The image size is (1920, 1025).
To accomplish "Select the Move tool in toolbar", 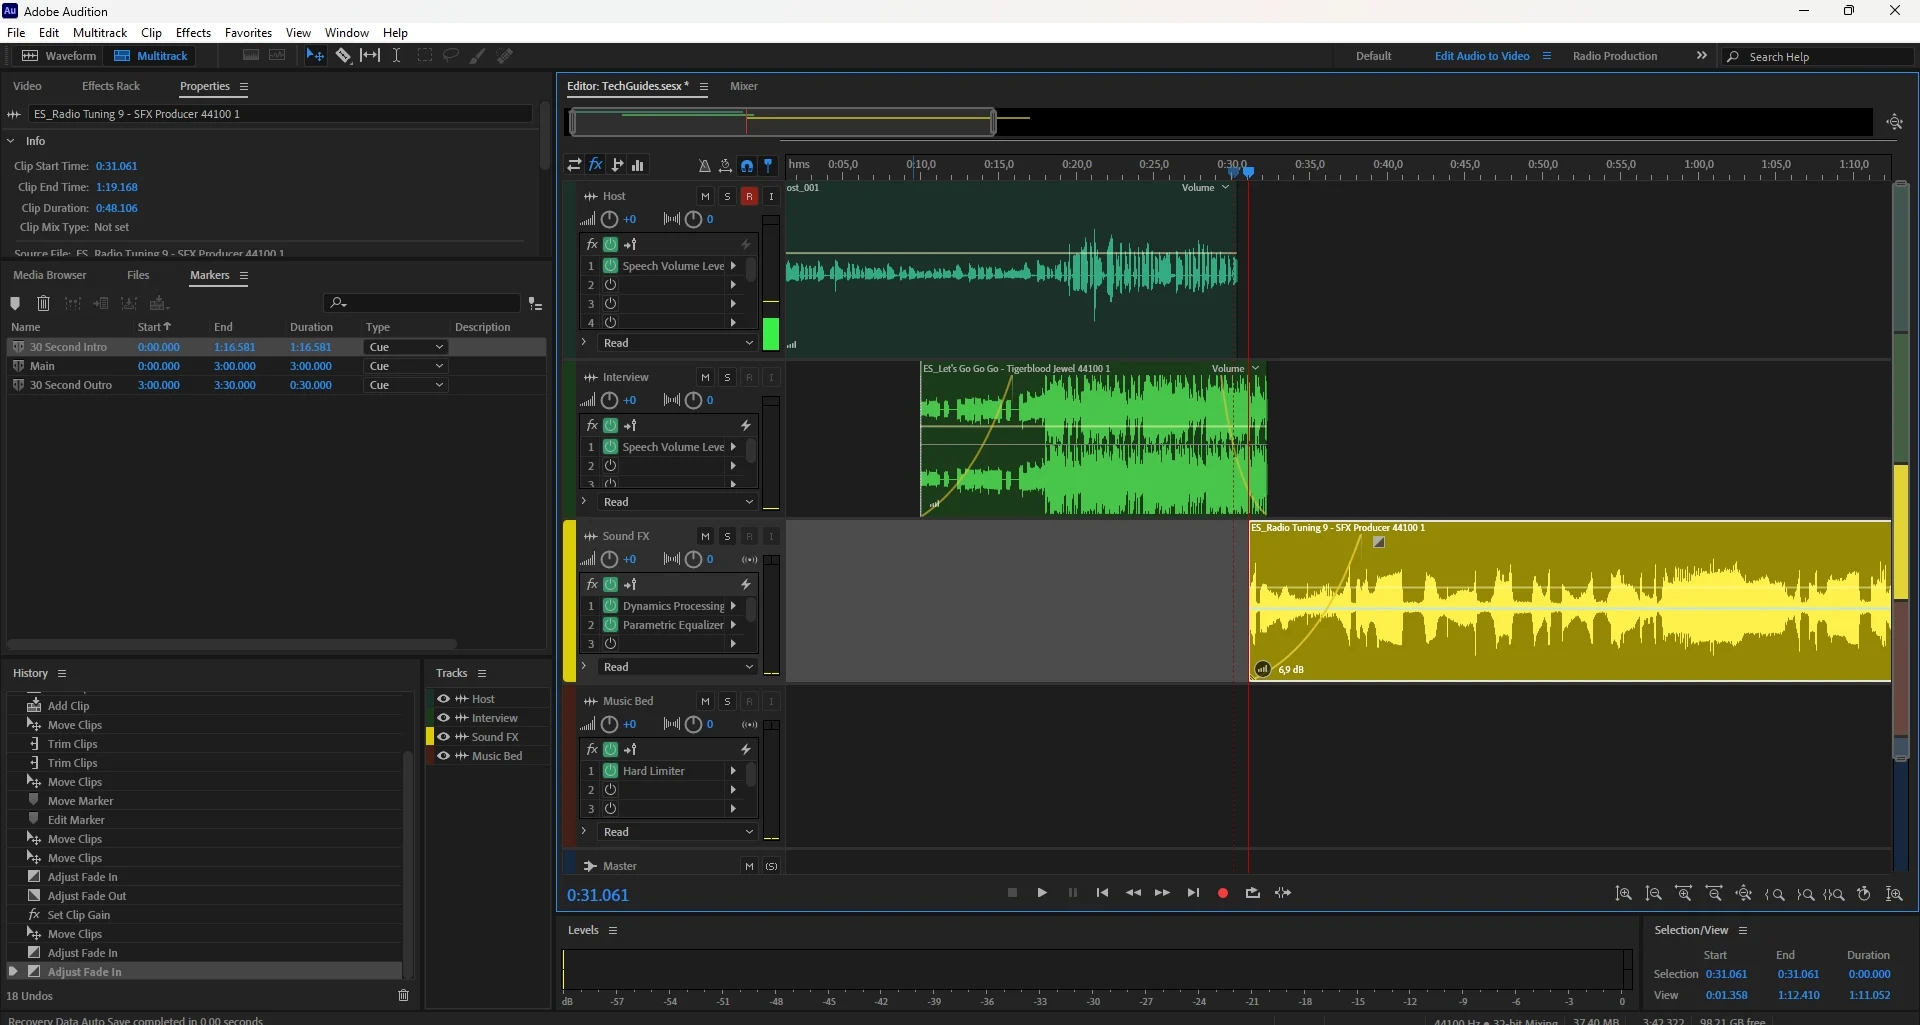I will (315, 56).
